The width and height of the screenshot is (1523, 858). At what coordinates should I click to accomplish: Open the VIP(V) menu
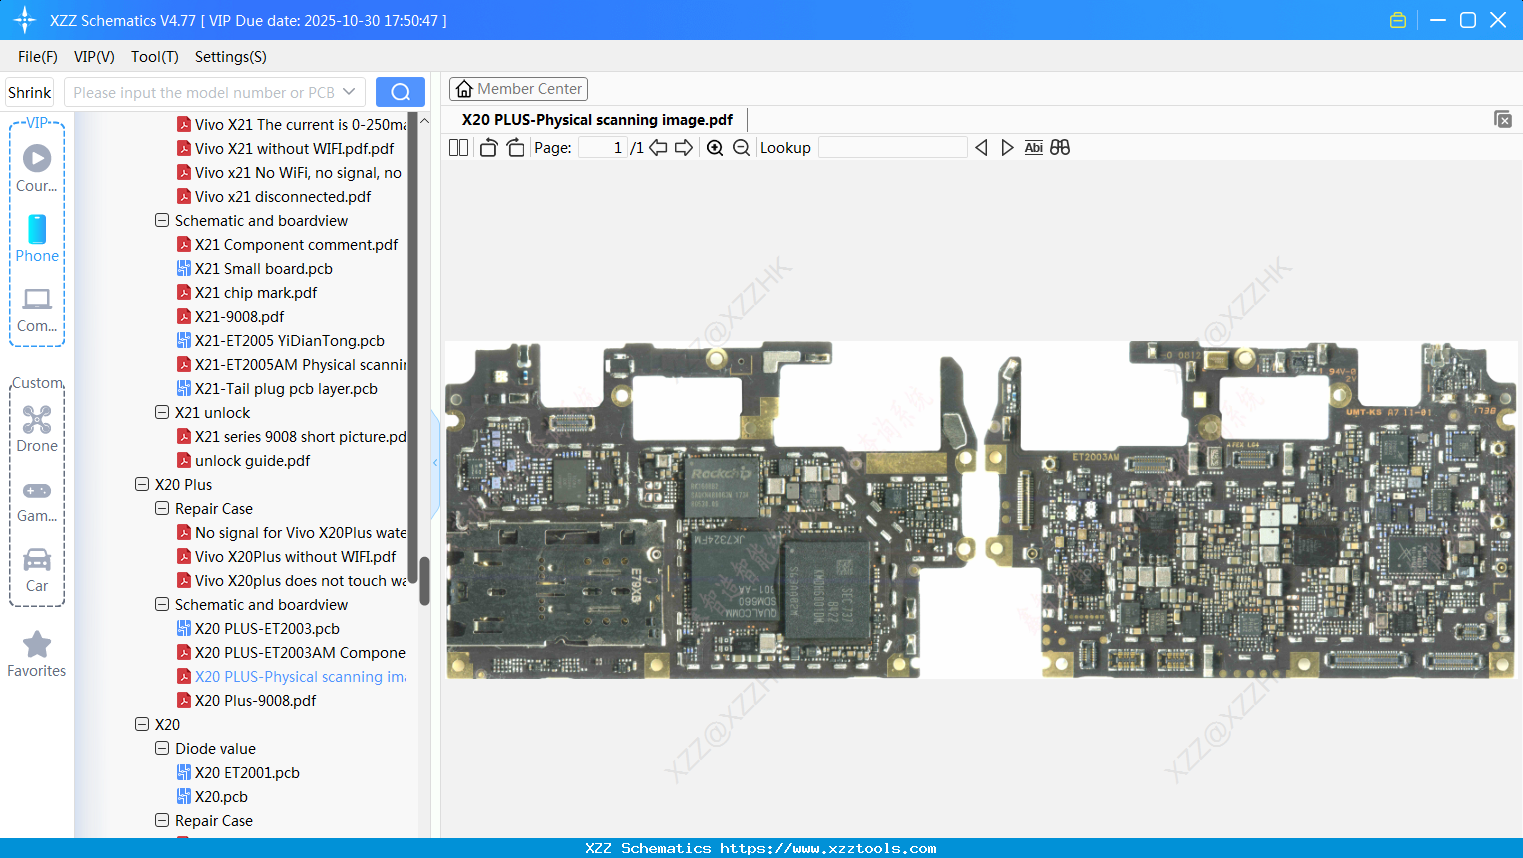tap(94, 57)
